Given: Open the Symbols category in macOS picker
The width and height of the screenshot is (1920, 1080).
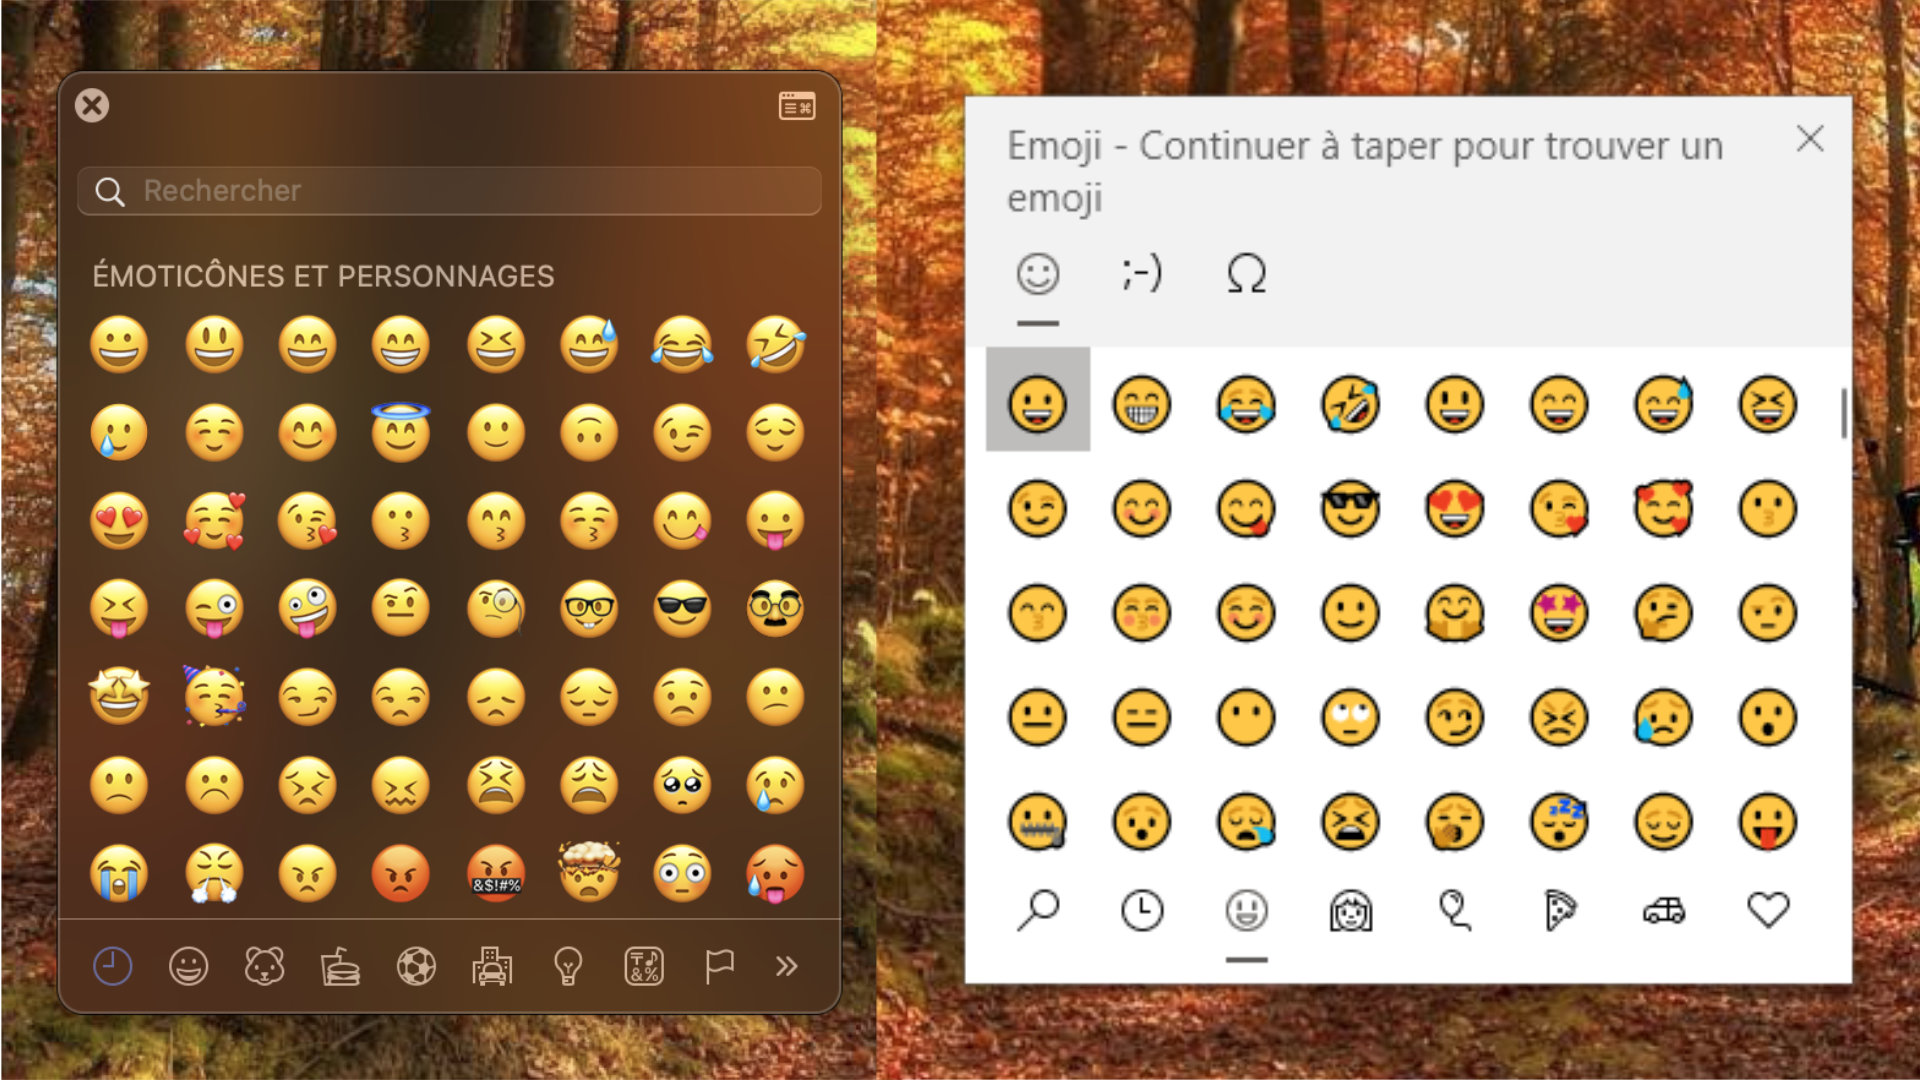Looking at the screenshot, I should pyautogui.click(x=644, y=966).
